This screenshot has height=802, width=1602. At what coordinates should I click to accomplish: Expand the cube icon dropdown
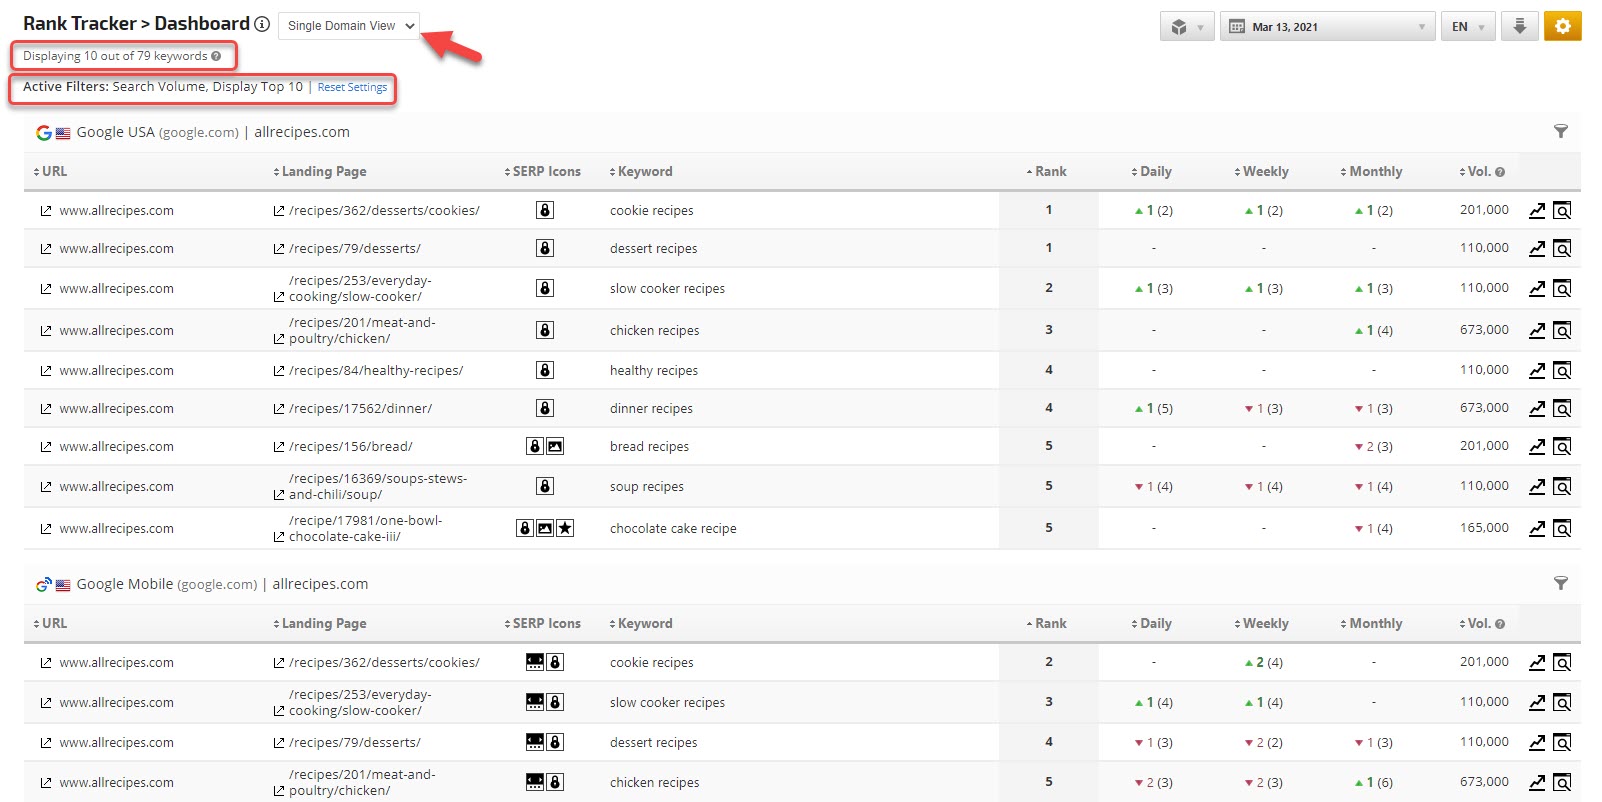tap(1187, 27)
